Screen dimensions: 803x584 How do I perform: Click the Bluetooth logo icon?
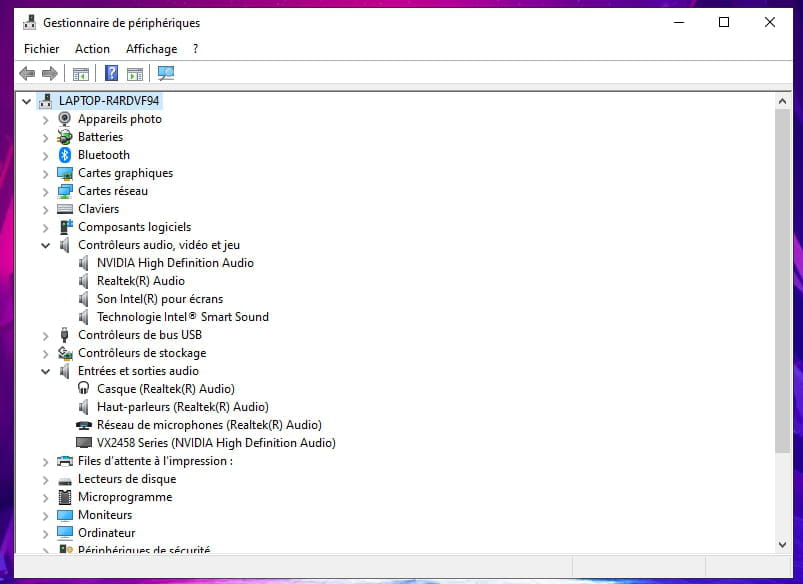coord(65,155)
